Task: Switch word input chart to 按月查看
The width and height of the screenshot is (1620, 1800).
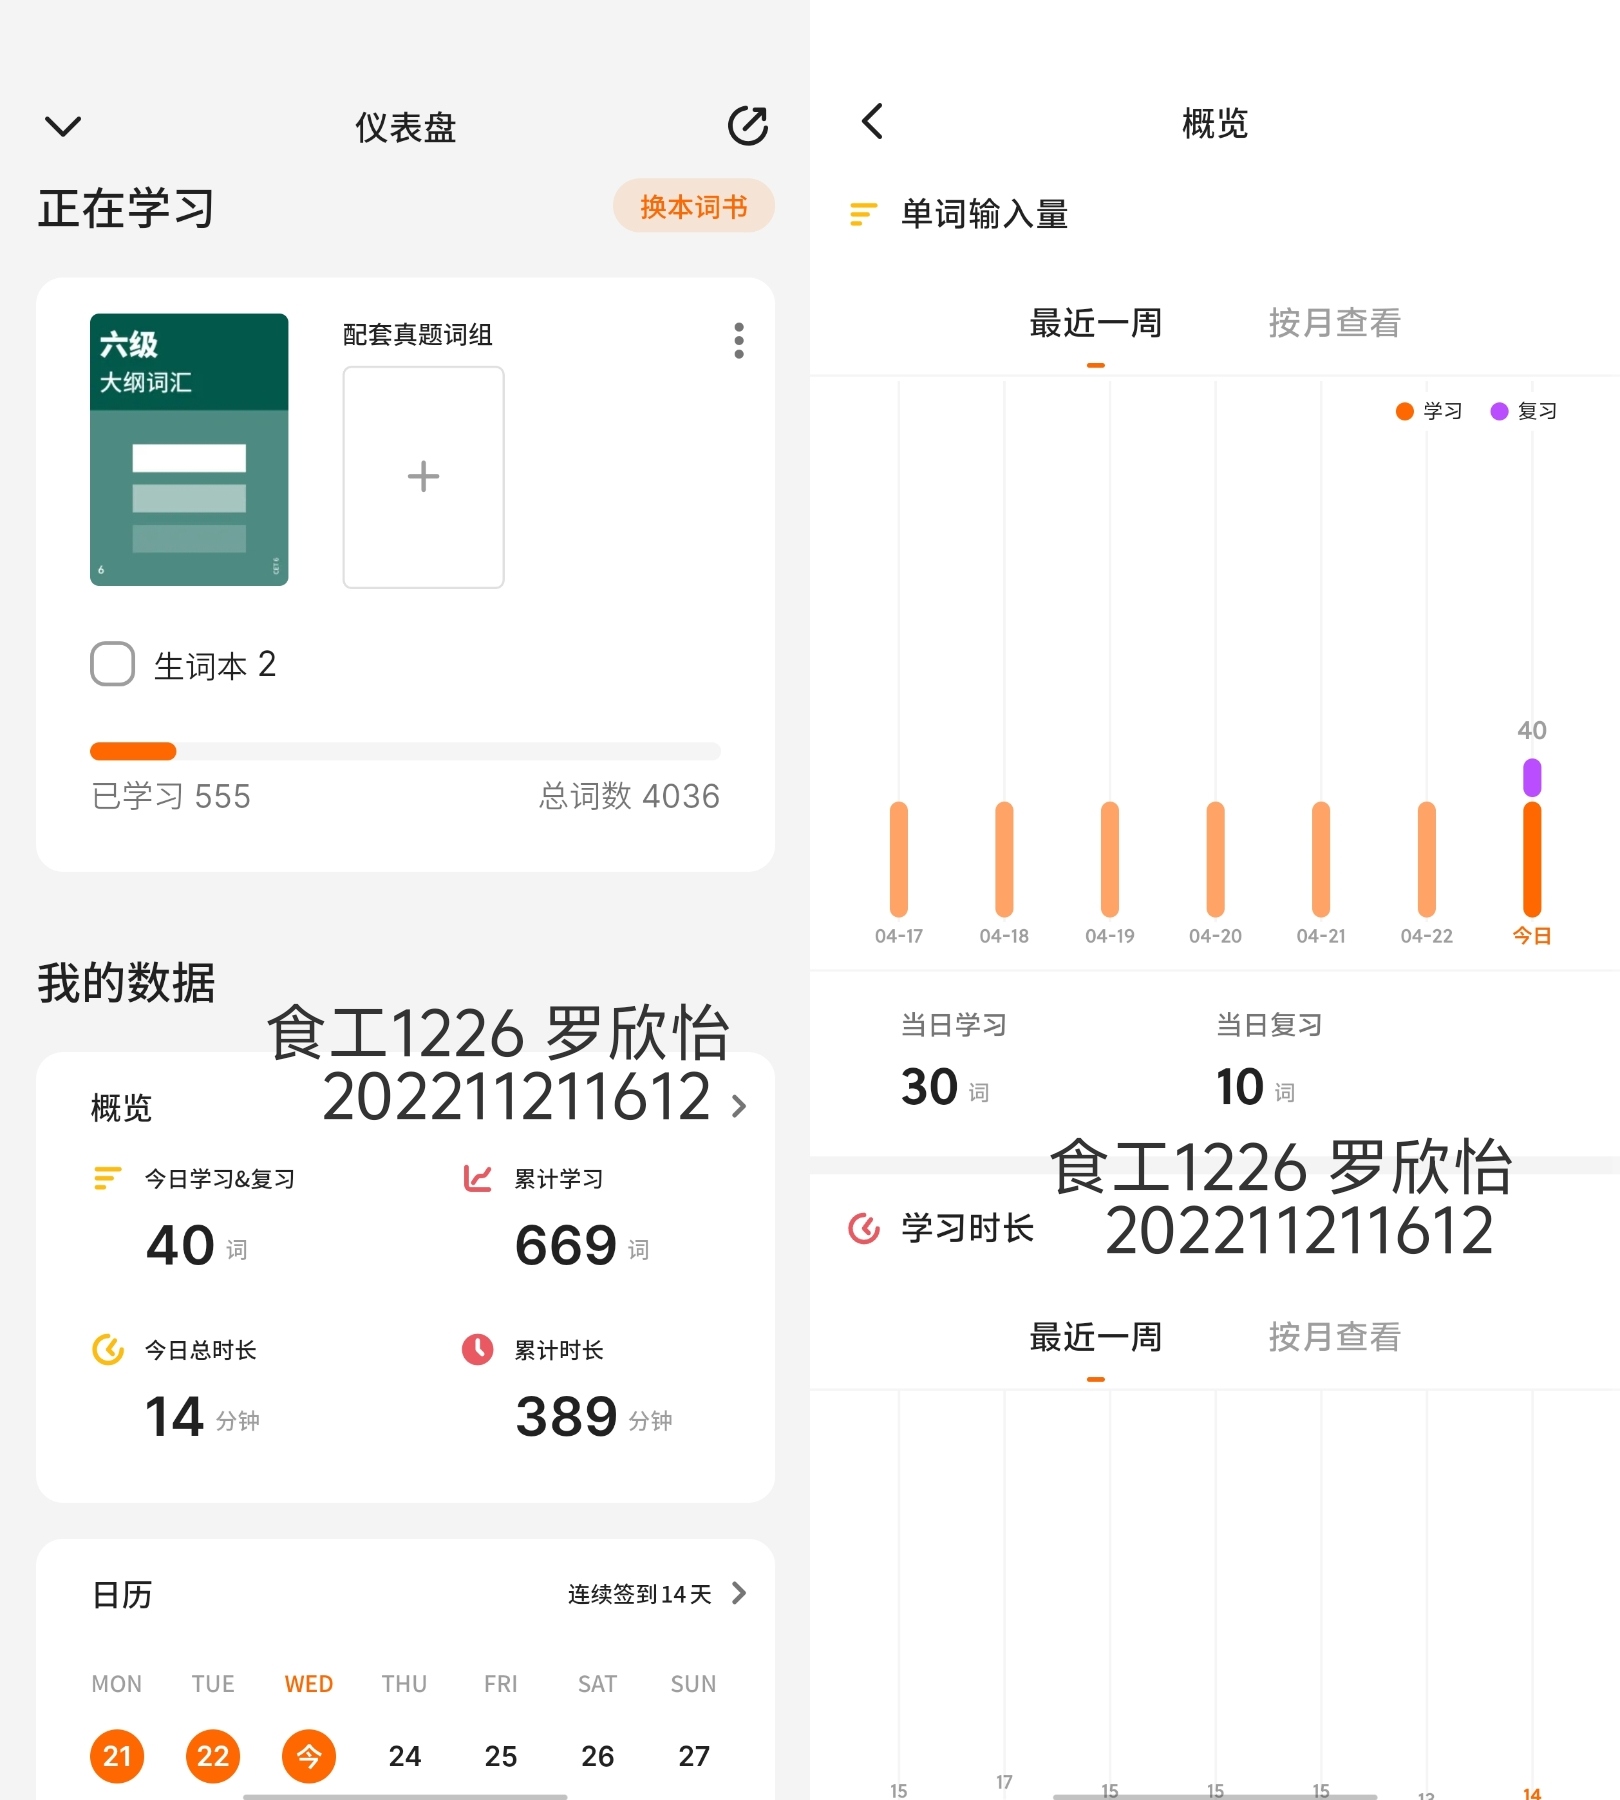Action: (x=1334, y=323)
